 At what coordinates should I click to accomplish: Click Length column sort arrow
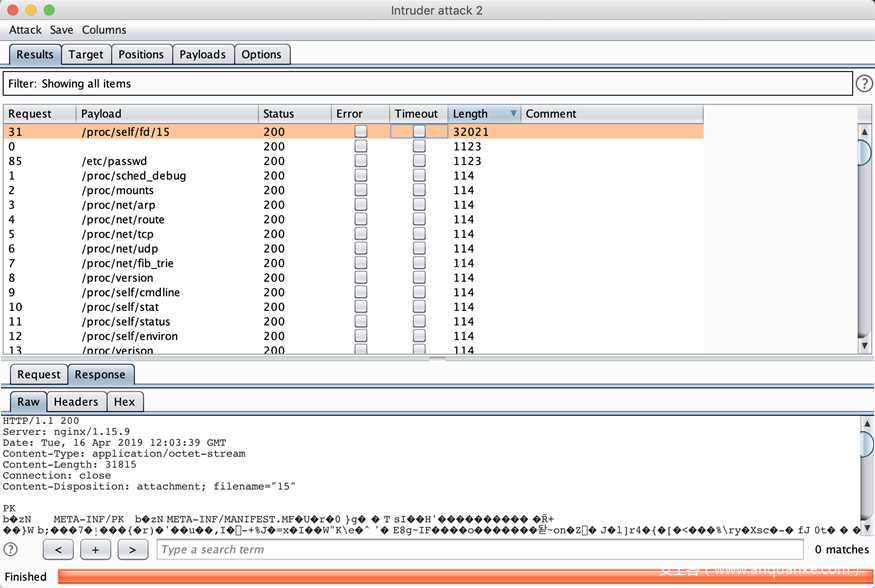point(513,114)
